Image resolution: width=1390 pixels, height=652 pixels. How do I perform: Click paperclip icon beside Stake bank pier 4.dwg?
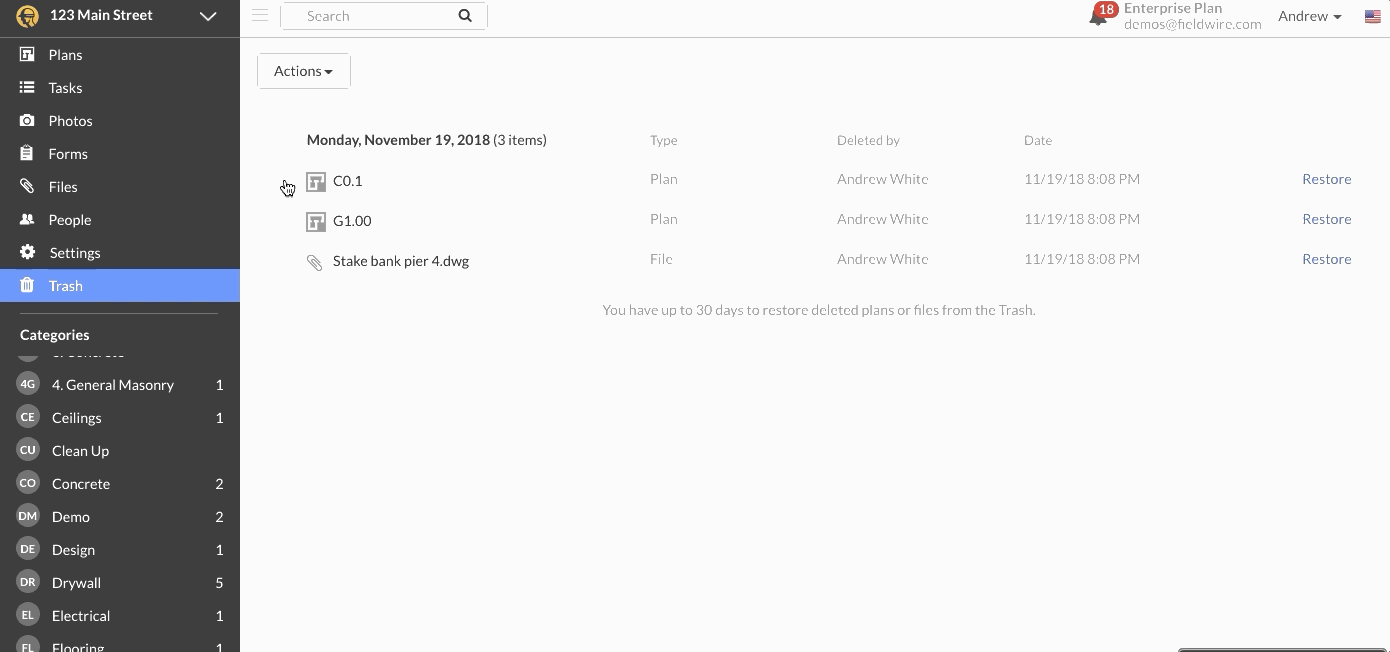(x=315, y=262)
